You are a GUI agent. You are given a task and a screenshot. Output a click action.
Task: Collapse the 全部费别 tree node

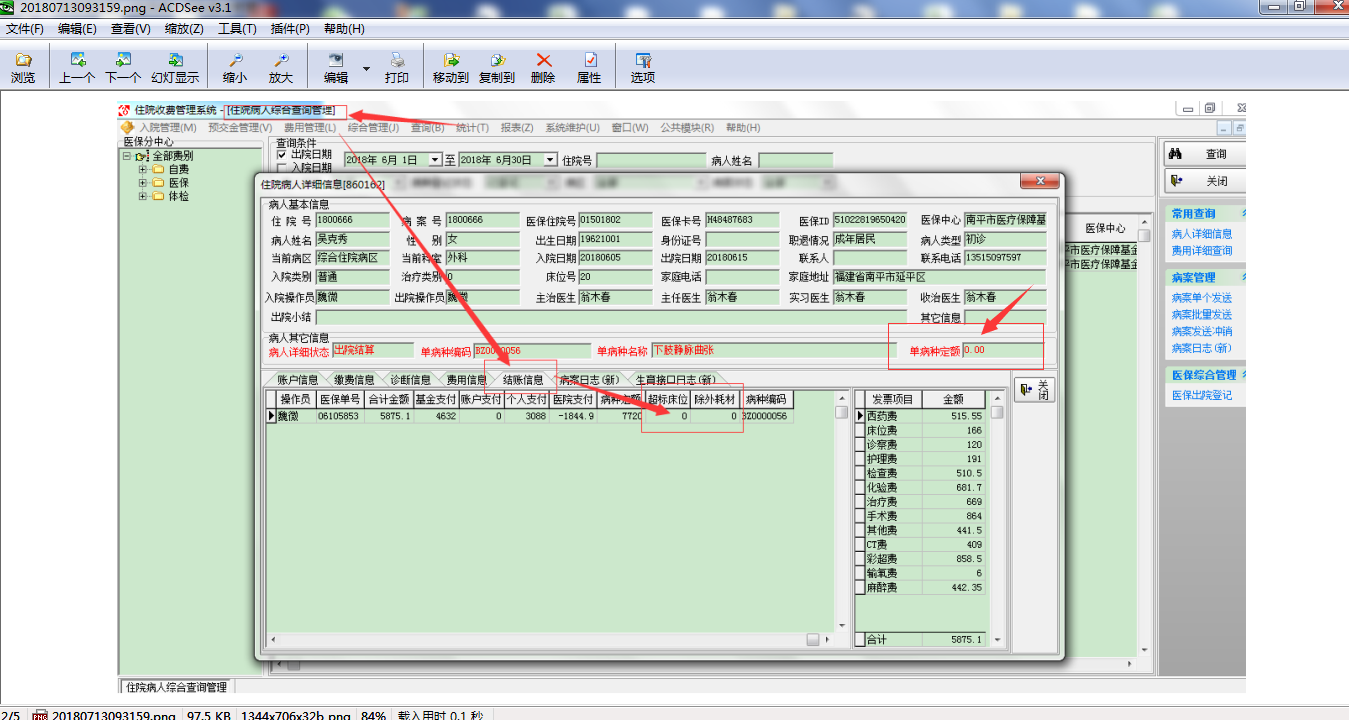pos(127,156)
